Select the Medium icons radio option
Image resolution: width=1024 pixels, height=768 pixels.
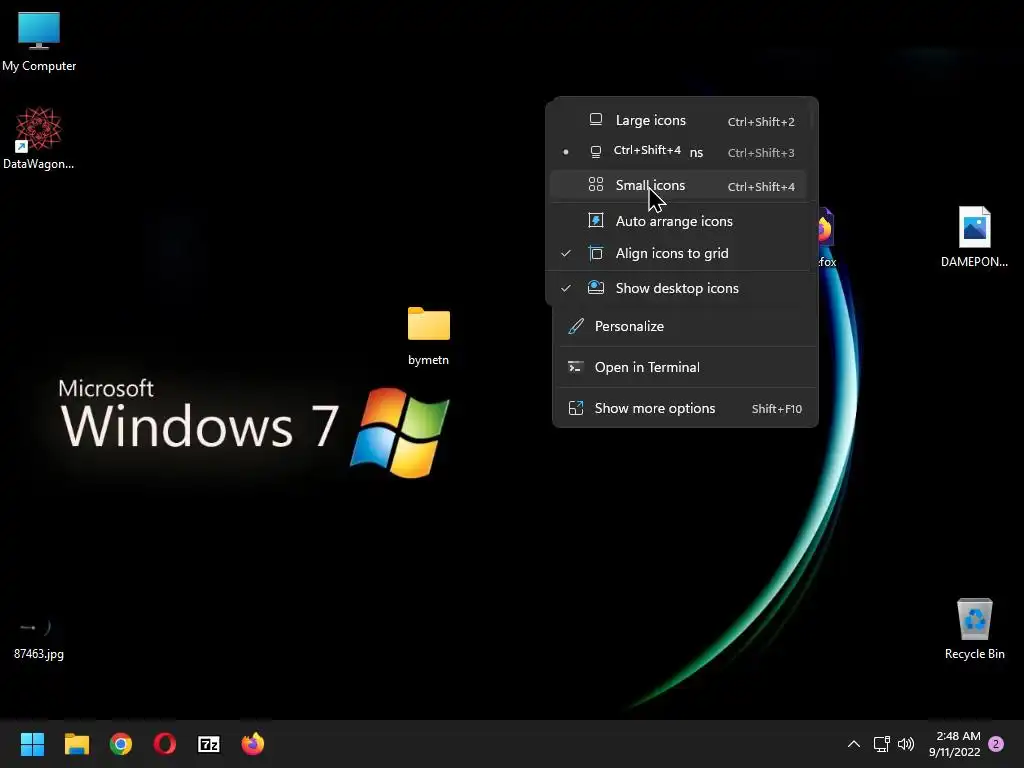pyautogui.click(x=679, y=152)
